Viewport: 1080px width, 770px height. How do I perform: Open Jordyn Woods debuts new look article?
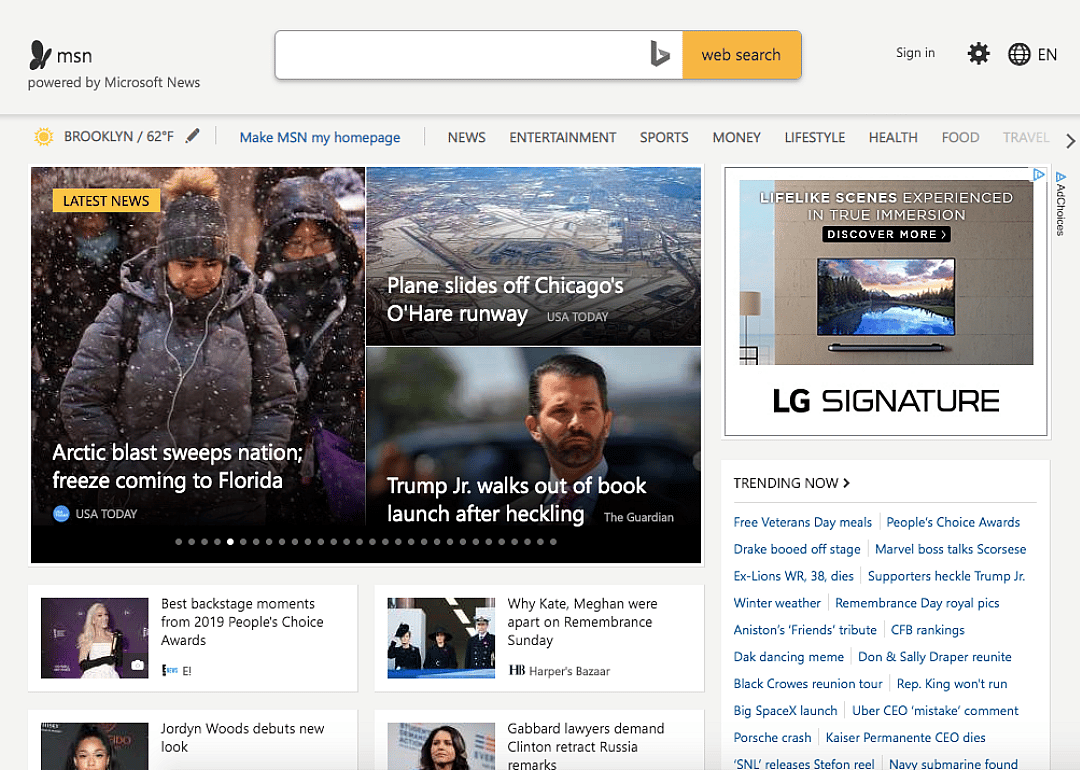[x=242, y=738]
